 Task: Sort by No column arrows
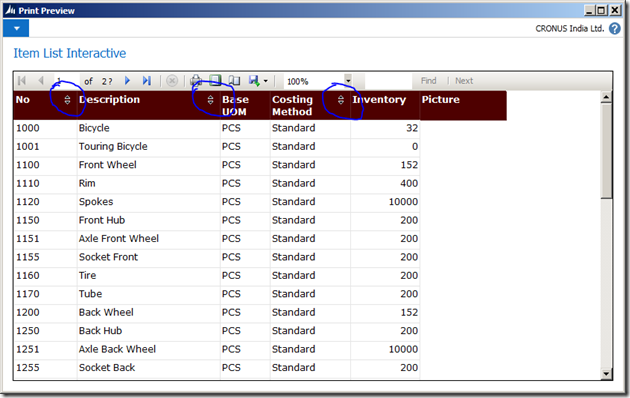67,100
